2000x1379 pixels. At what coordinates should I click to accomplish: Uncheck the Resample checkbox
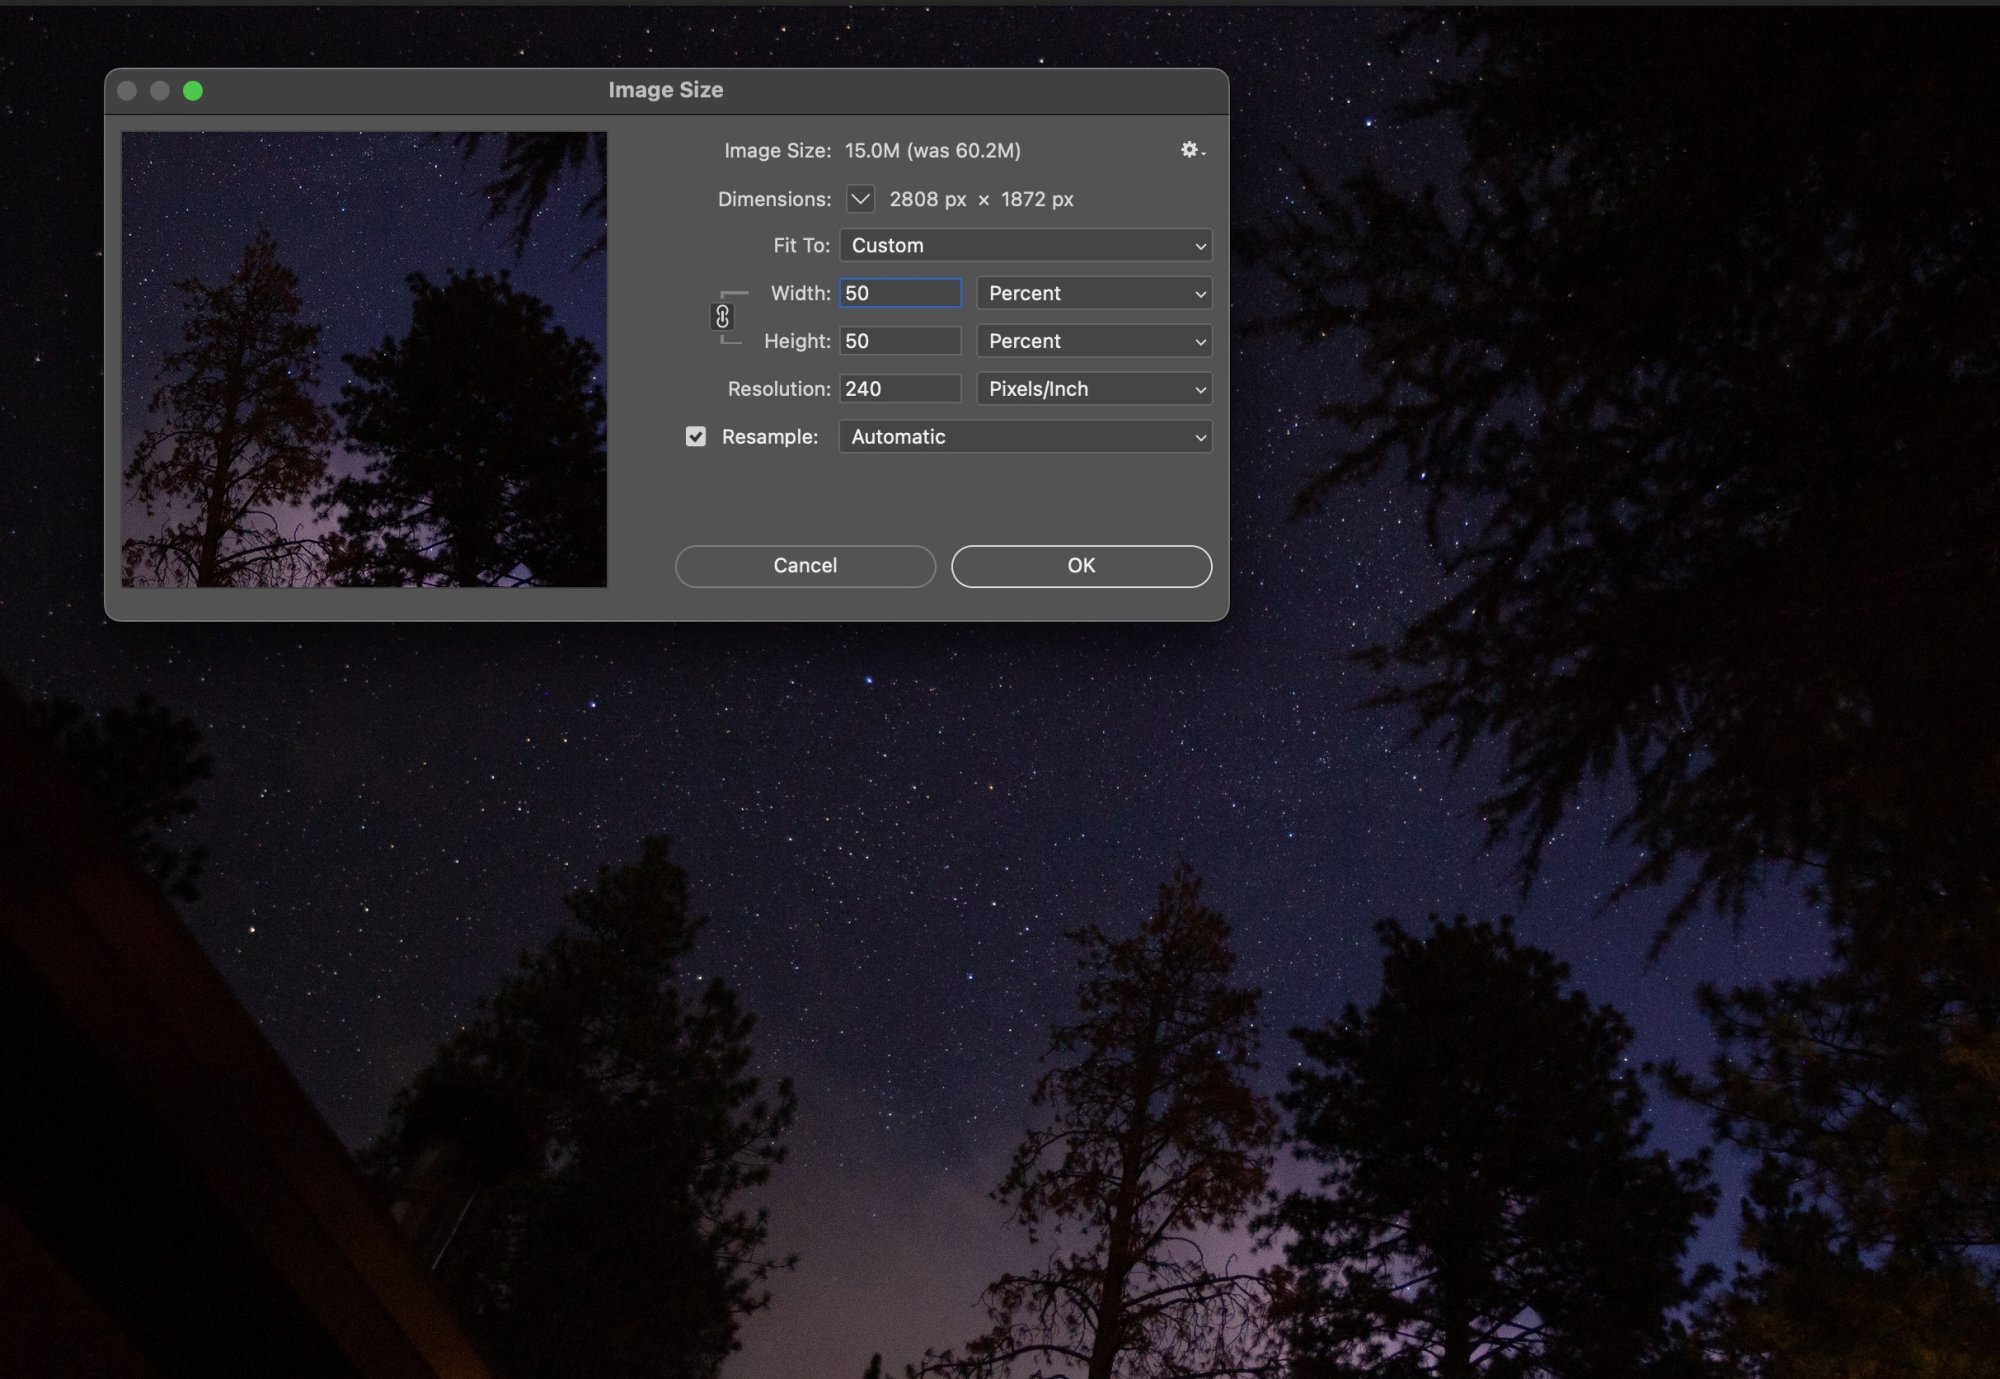click(696, 437)
